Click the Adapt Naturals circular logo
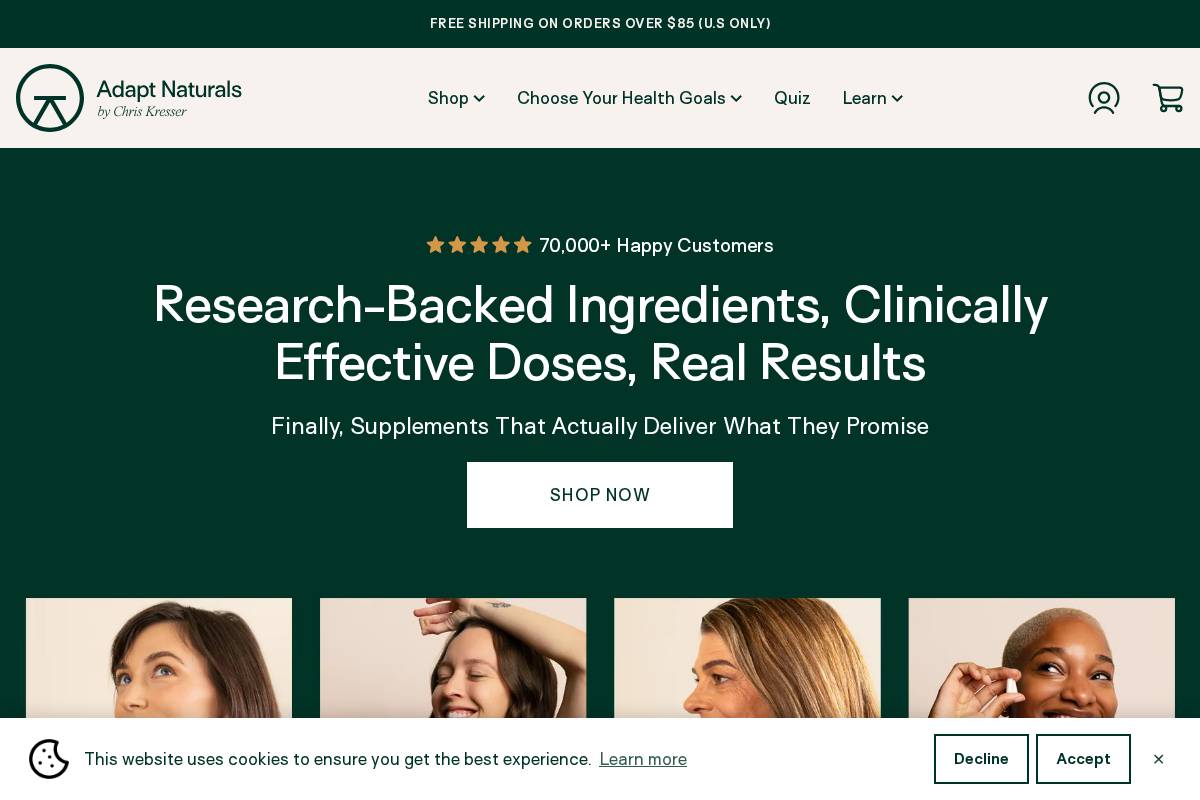Screen dimensions: 1200x800 (x=50, y=98)
